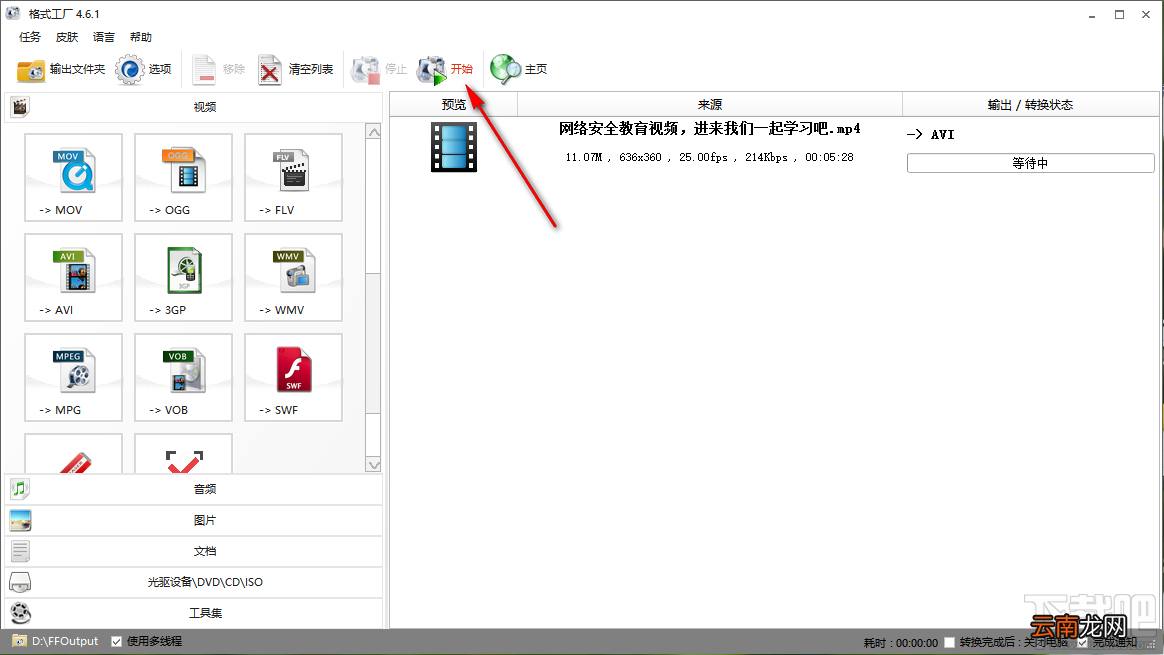Viewport: 1164px width, 655px height.
Task: Open the 输出文件夹 output folder
Action: [x=61, y=70]
